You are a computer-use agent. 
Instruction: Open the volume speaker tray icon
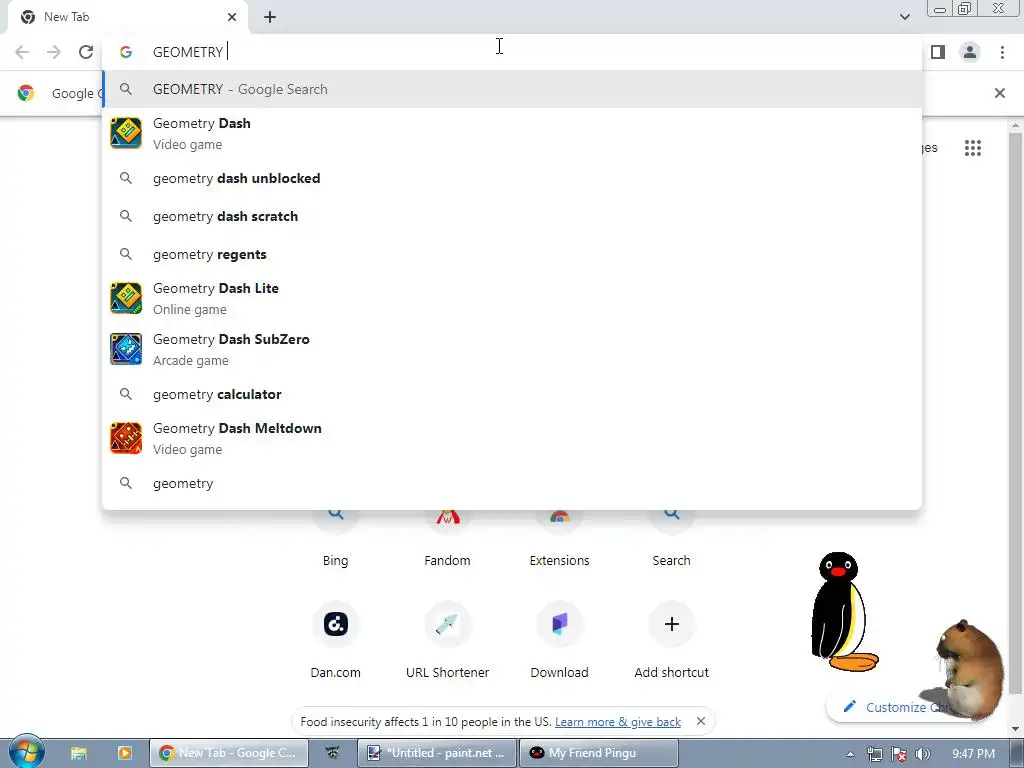(923, 754)
